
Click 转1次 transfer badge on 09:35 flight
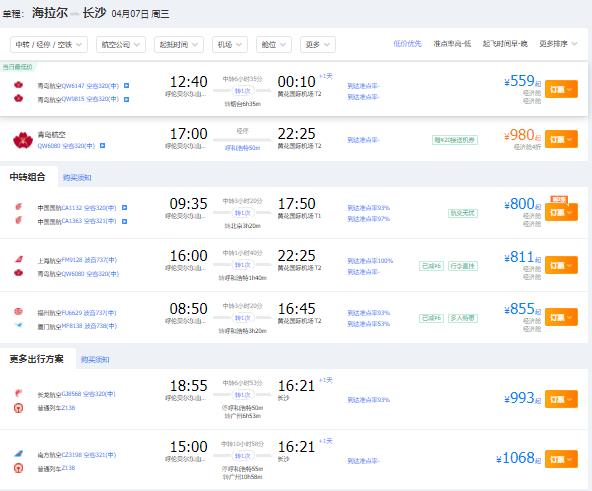pyautogui.click(x=243, y=213)
